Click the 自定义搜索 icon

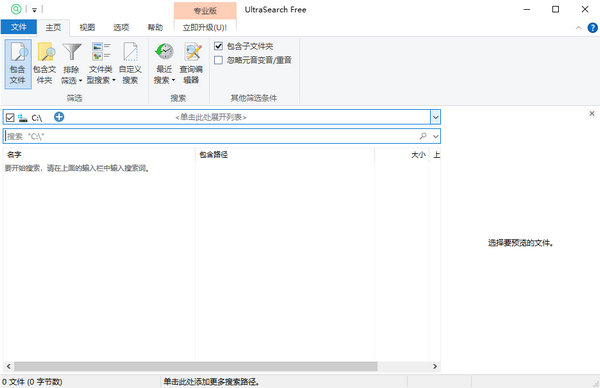pos(130,64)
